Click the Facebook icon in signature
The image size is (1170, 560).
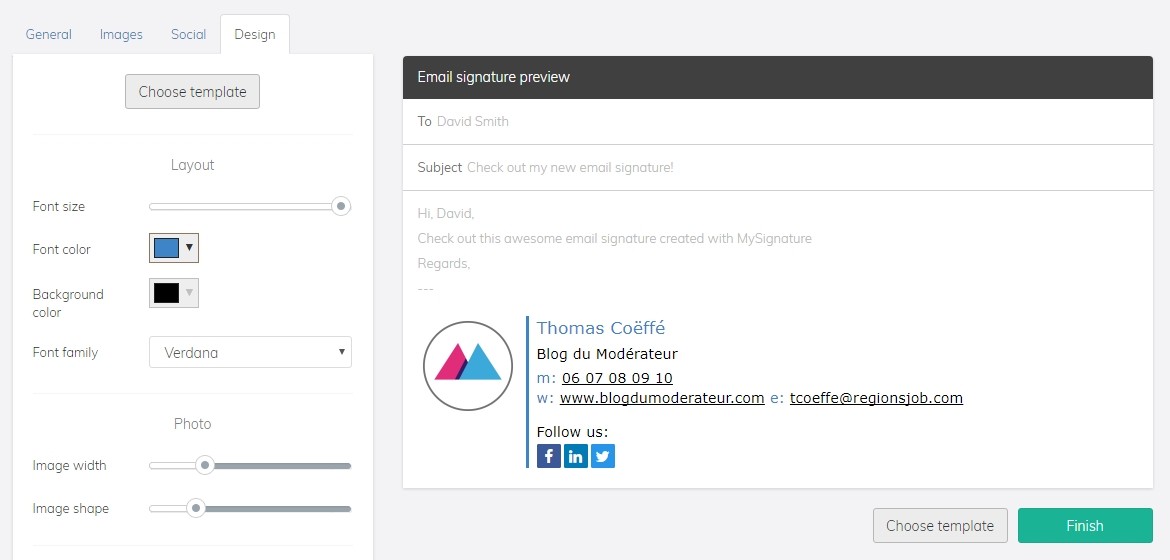[548, 456]
